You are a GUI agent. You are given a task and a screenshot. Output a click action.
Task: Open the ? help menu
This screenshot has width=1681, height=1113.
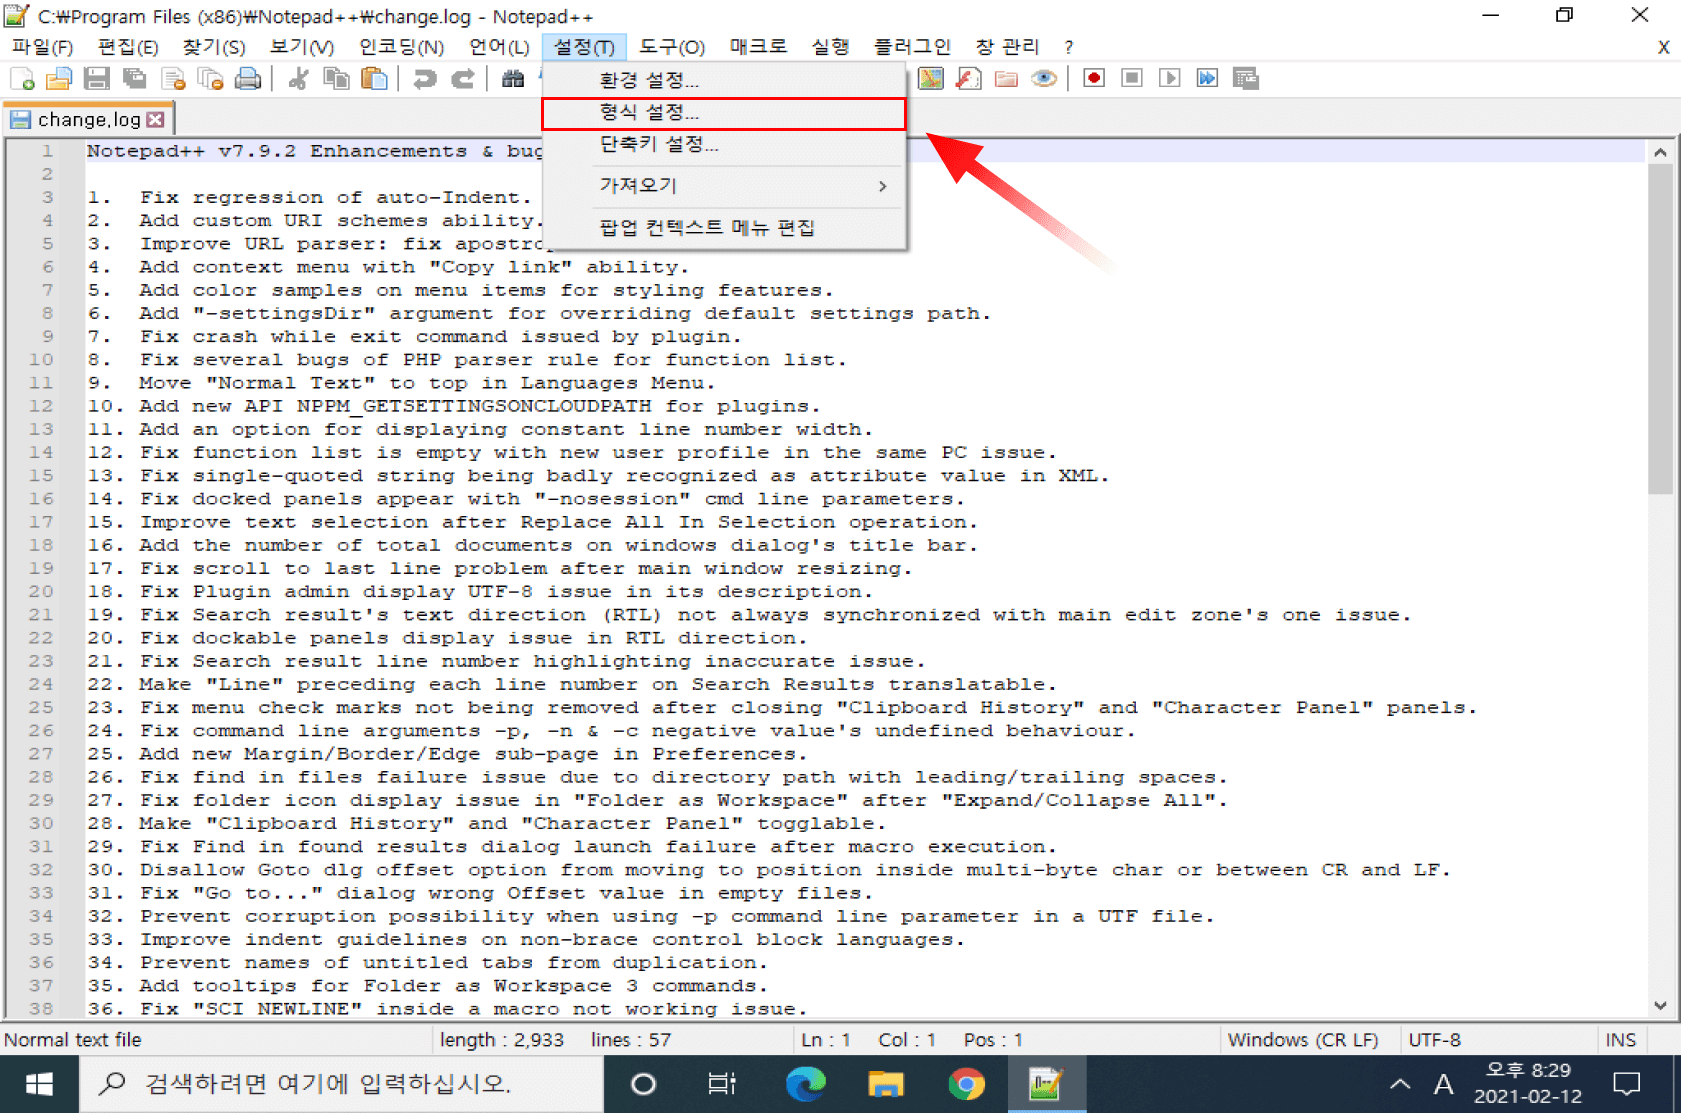1068,47
